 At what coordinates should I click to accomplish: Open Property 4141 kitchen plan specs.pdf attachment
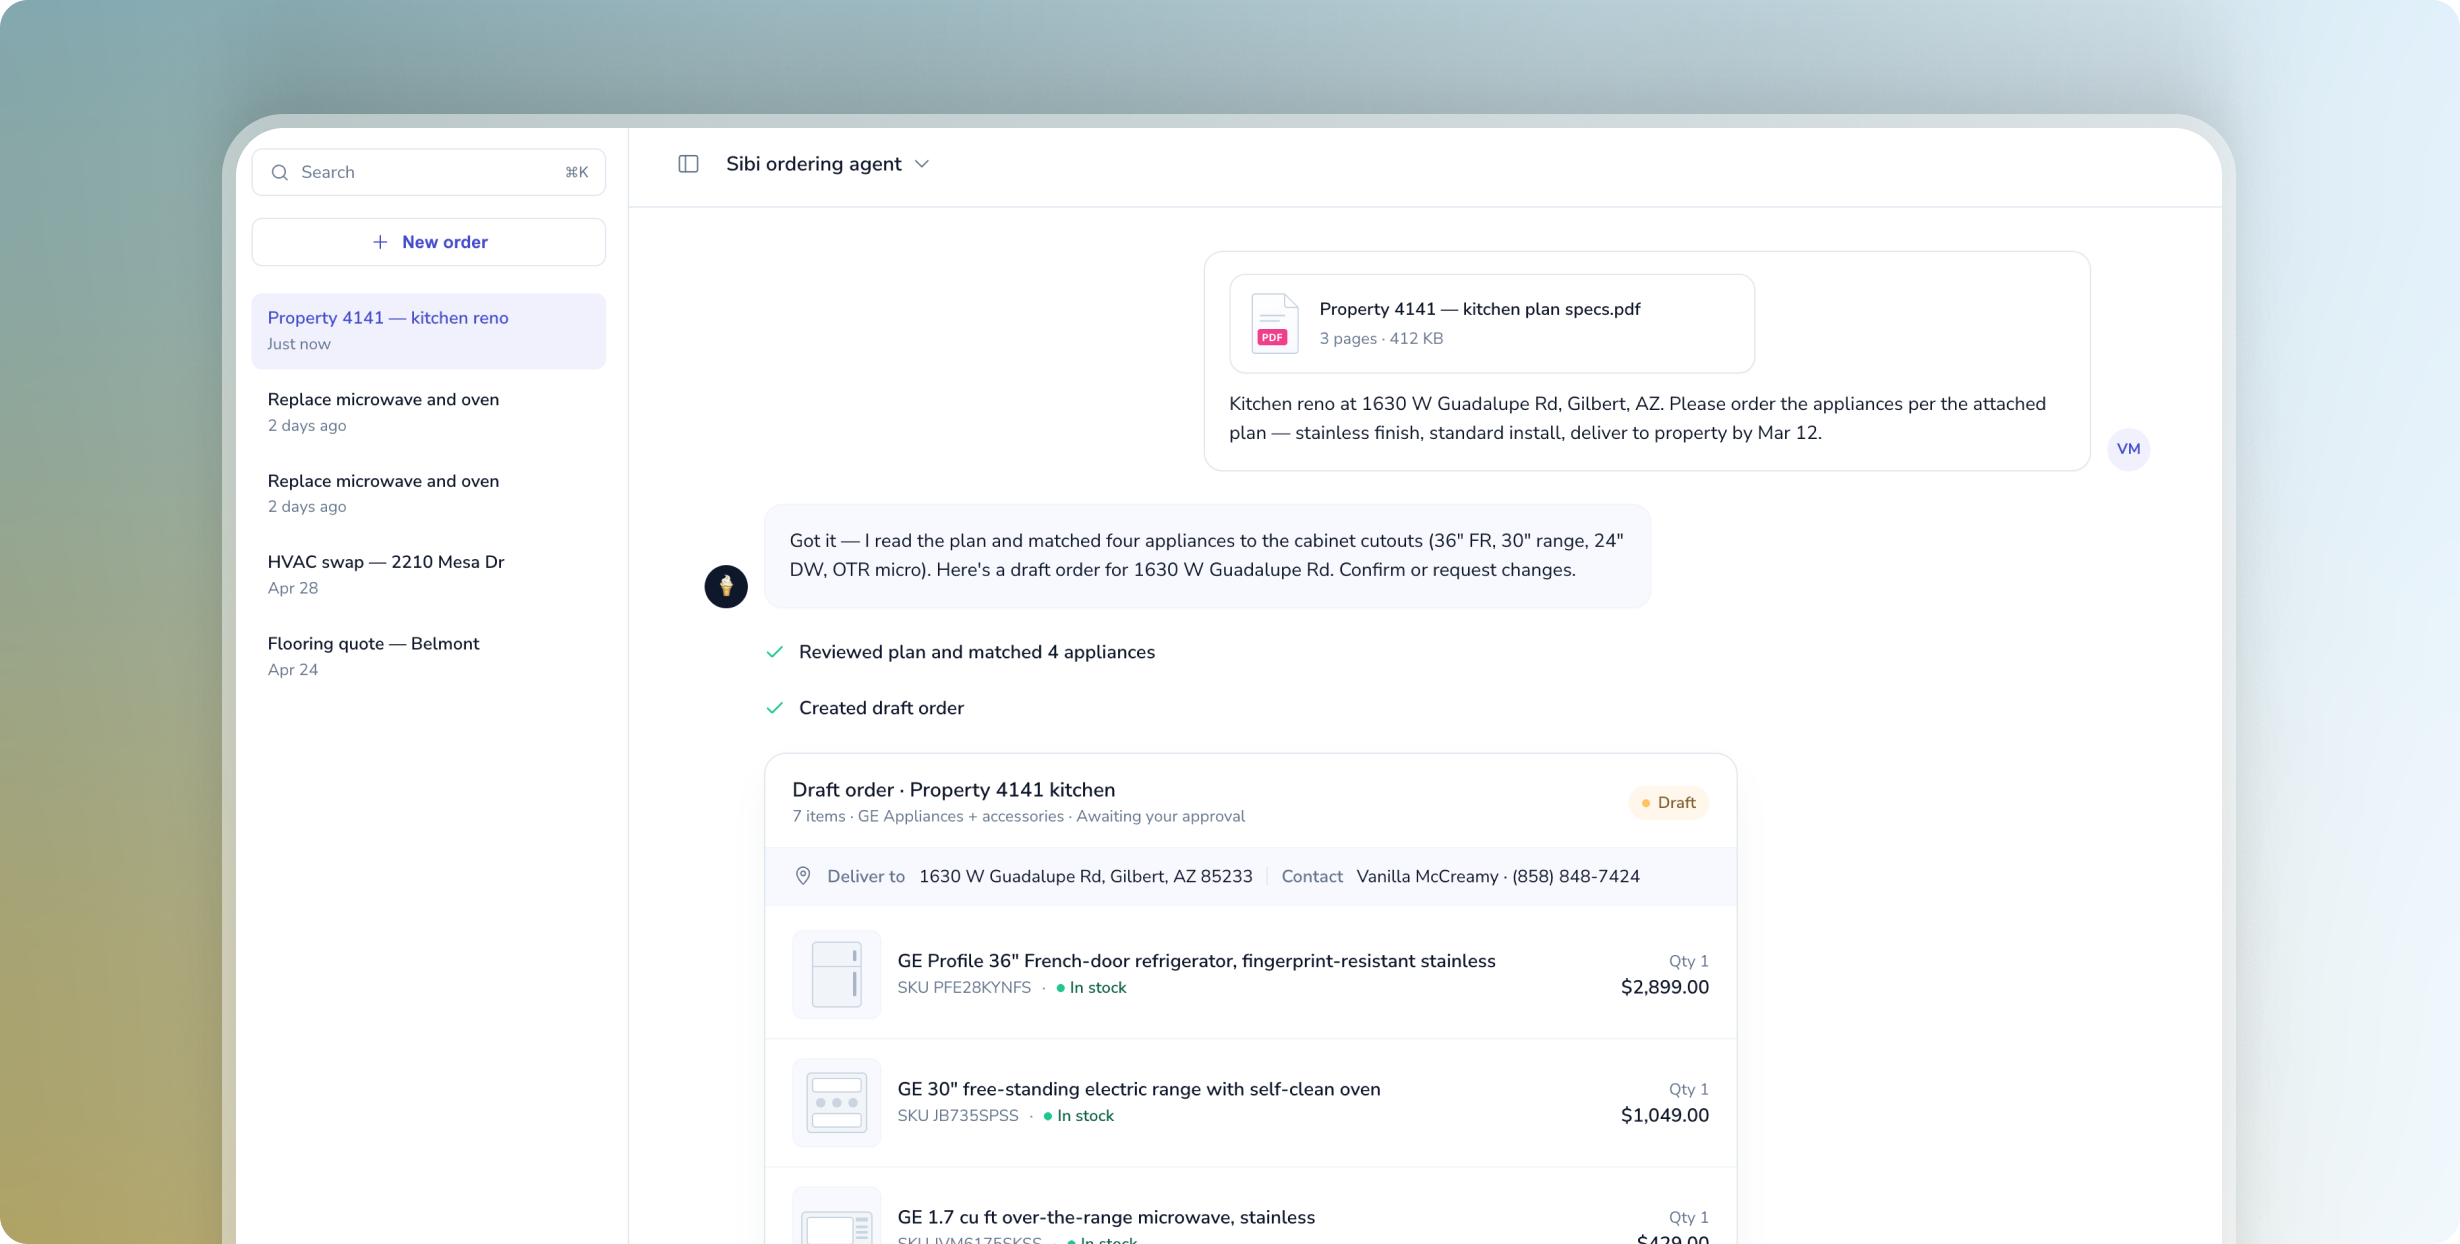coord(1491,323)
